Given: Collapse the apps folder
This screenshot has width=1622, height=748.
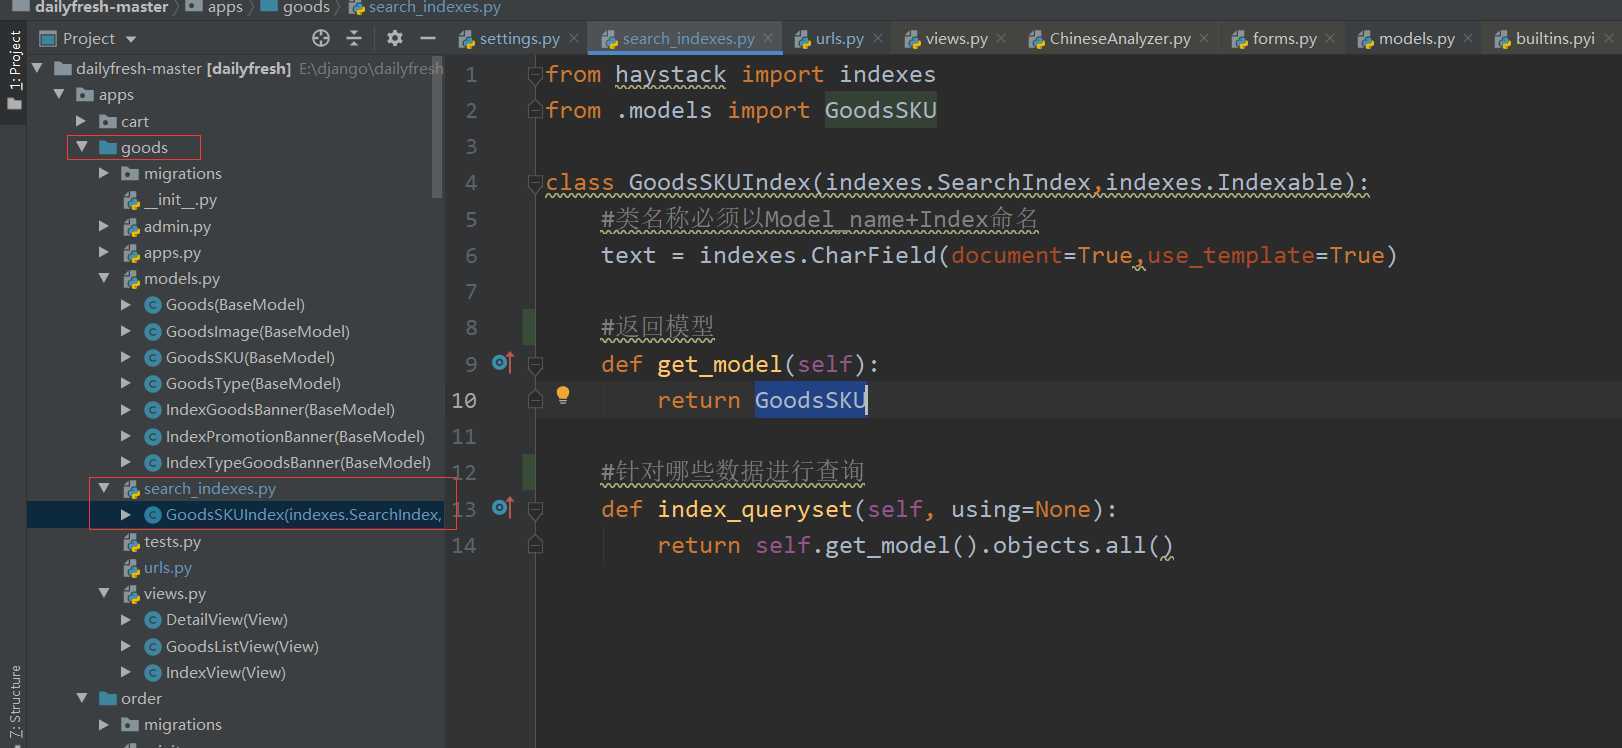Looking at the screenshot, I should (60, 94).
